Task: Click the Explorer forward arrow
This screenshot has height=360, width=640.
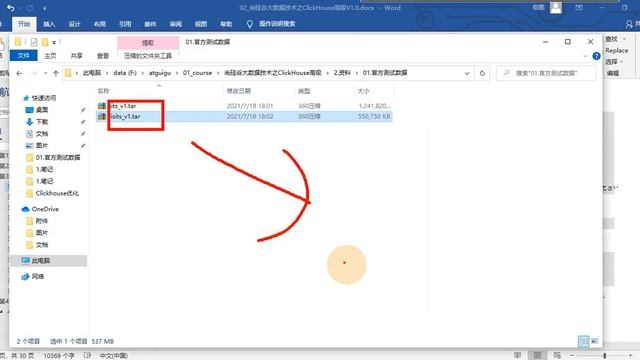Action: [34, 73]
